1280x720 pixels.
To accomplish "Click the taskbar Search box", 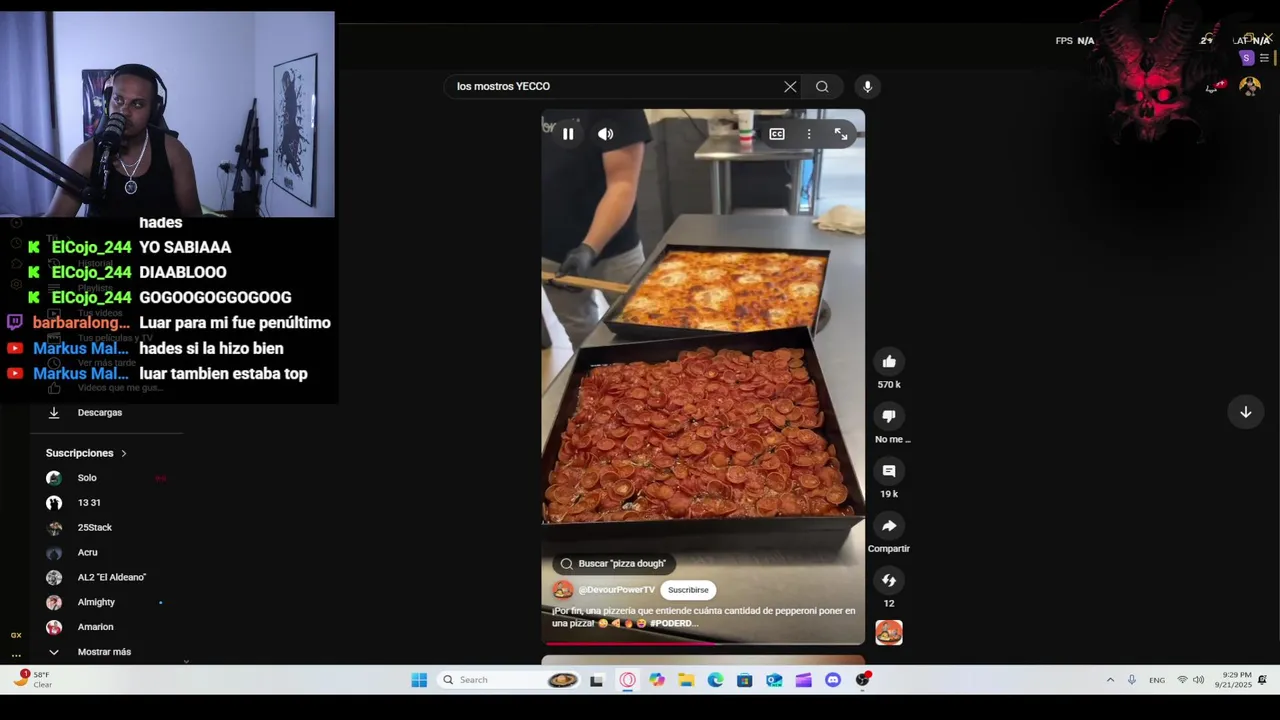I will 510,680.
